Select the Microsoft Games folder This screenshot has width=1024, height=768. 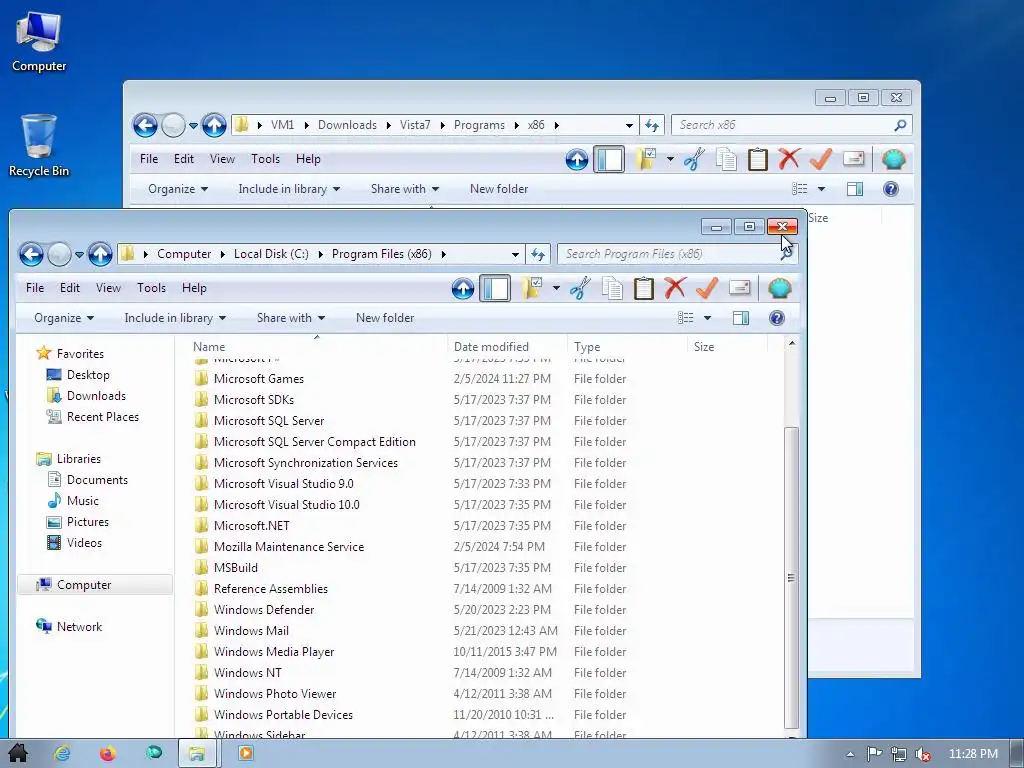tap(259, 379)
